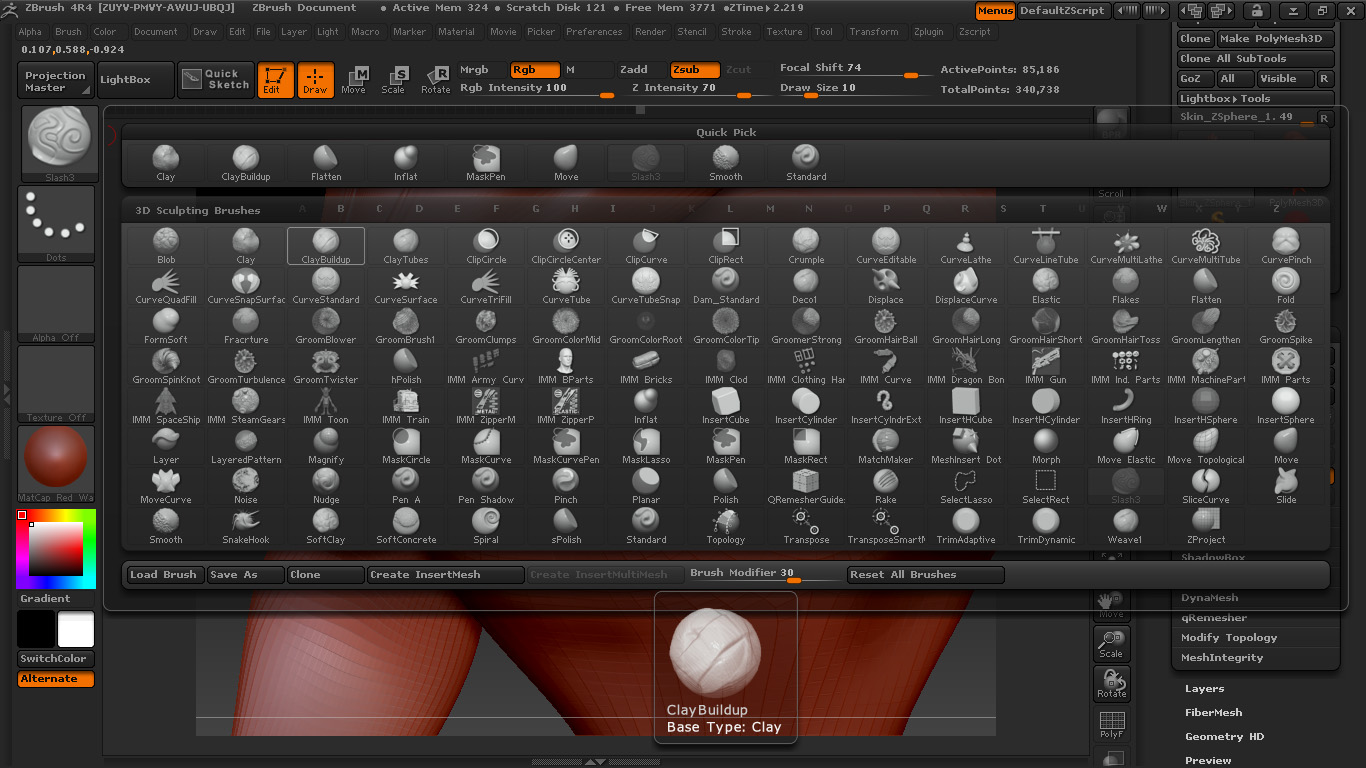The height and width of the screenshot is (768, 1366).
Task: Toggle the Rgb channel button
Action: click(x=535, y=70)
